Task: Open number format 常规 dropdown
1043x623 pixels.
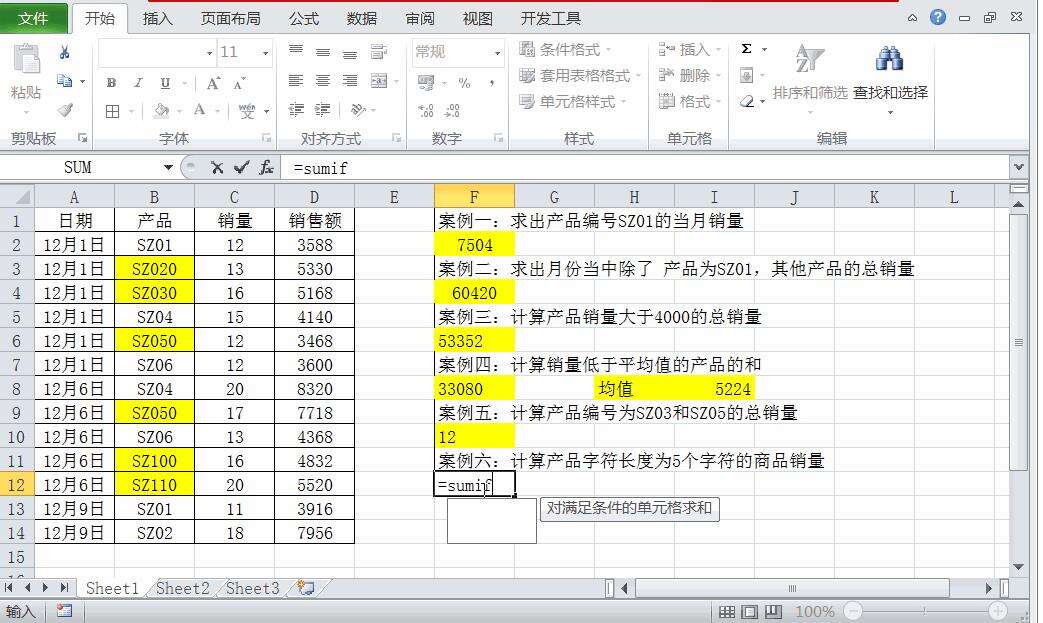Action: pos(497,53)
